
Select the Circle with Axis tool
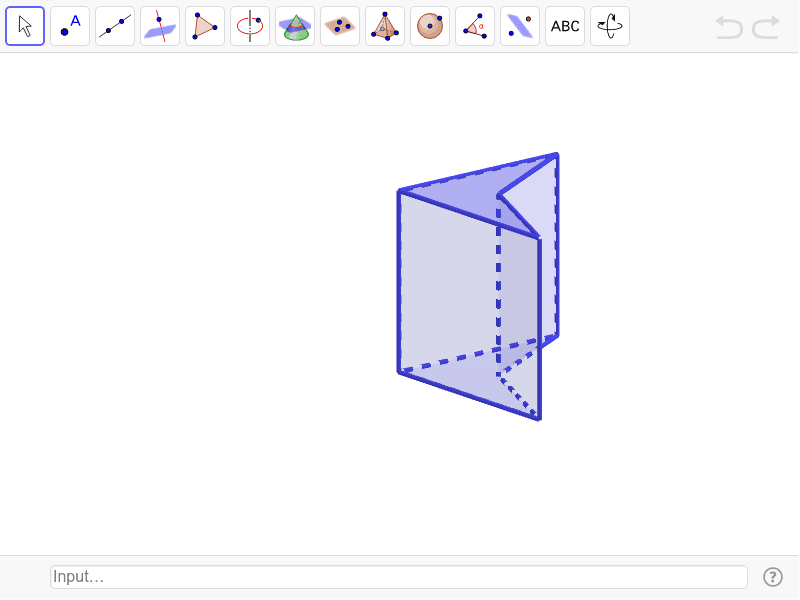[250, 25]
